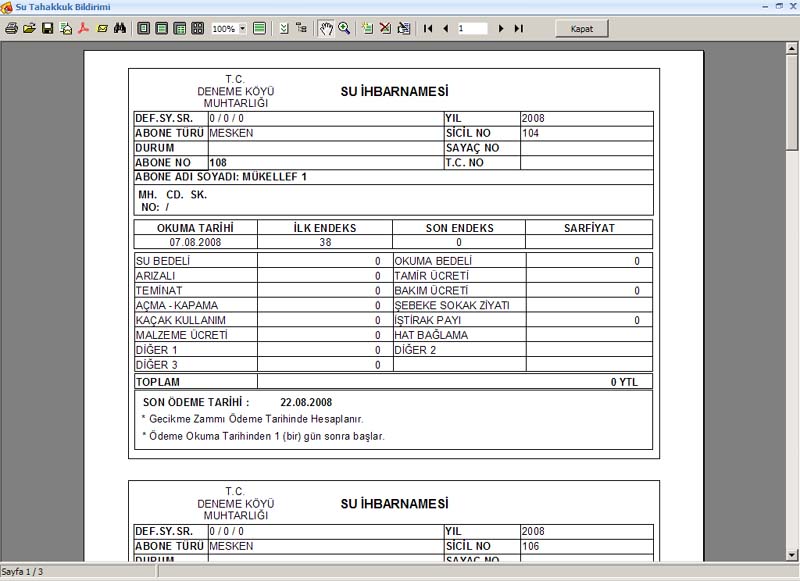800x581 pixels.
Task: Click the delete page icon
Action: [385, 29]
